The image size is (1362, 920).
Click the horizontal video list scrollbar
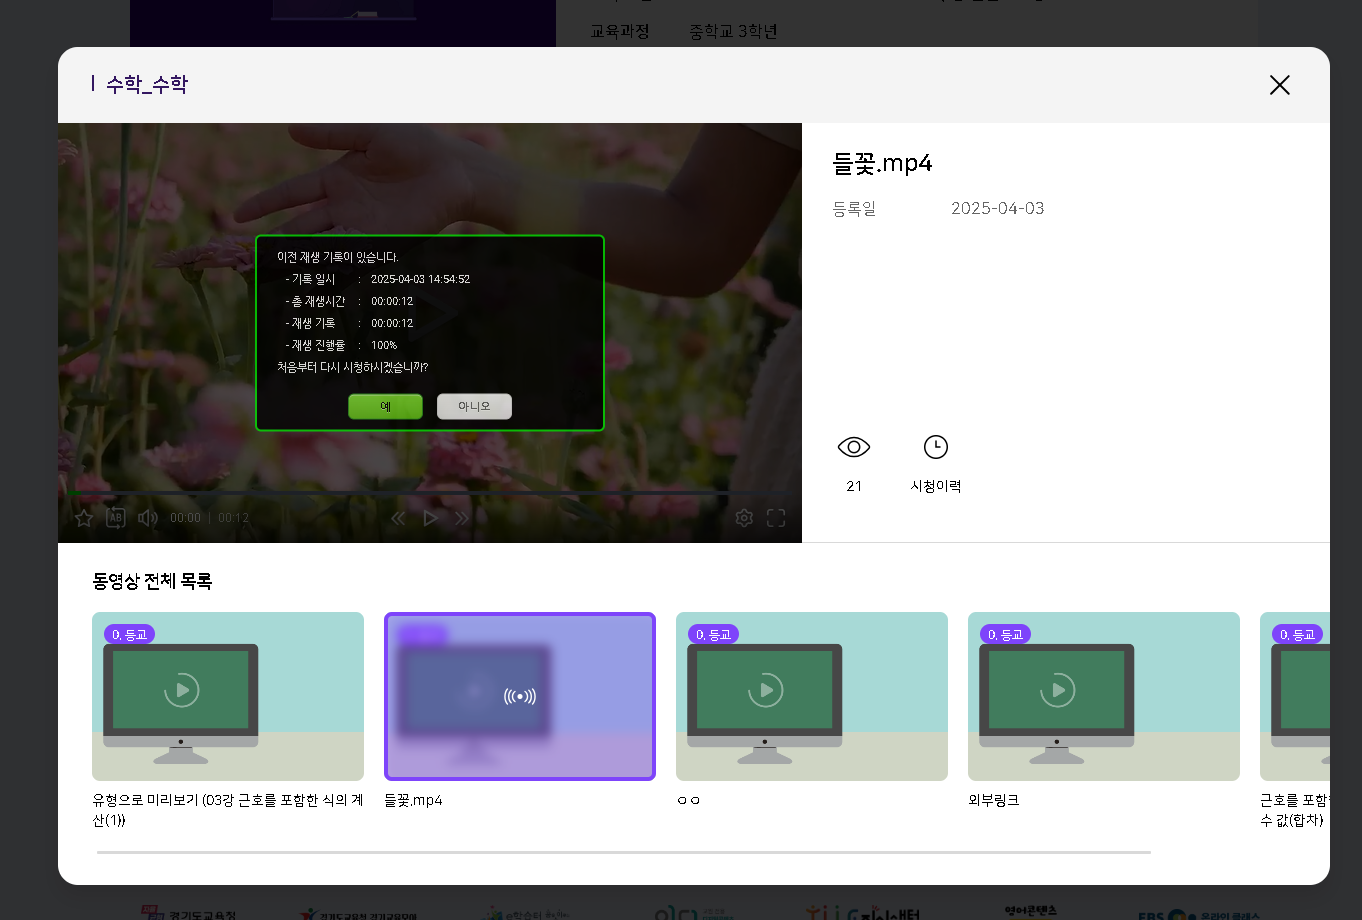point(624,852)
